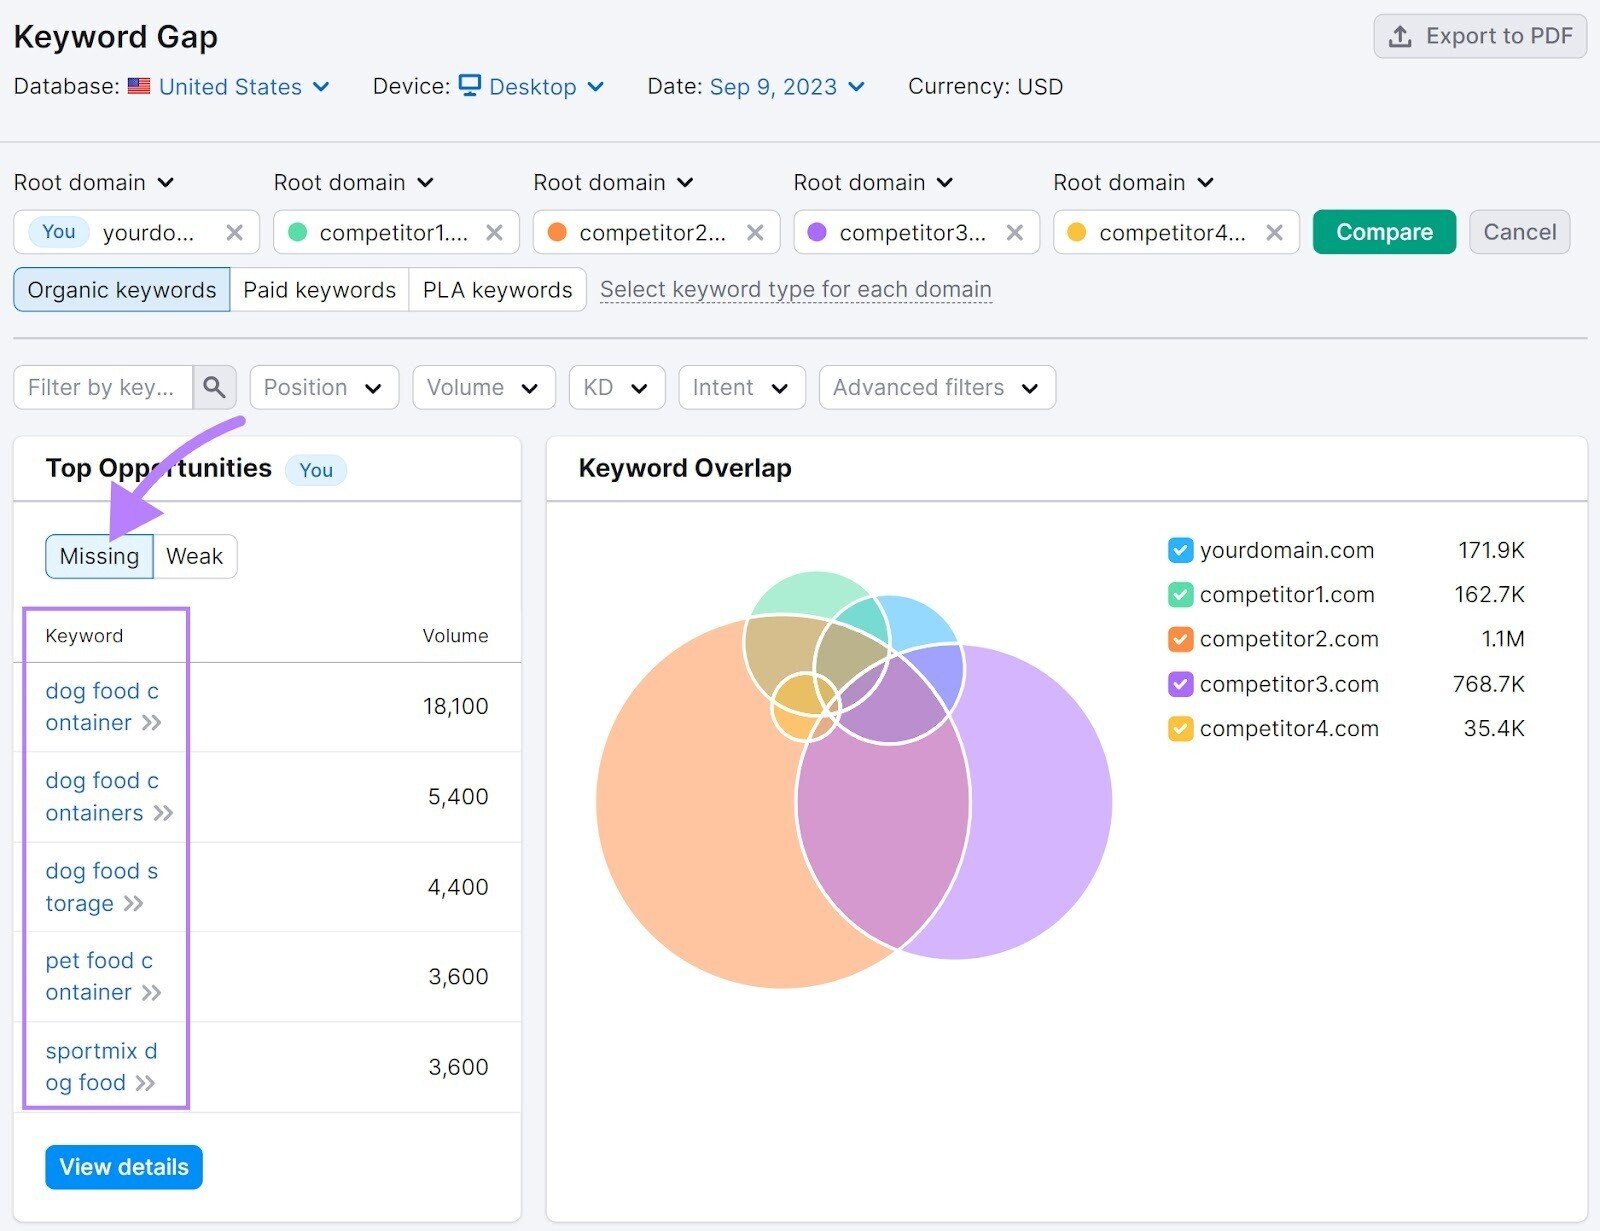This screenshot has width=1600, height=1231.
Task: Remove the yourdomain chip using its X icon
Action: pyautogui.click(x=235, y=232)
